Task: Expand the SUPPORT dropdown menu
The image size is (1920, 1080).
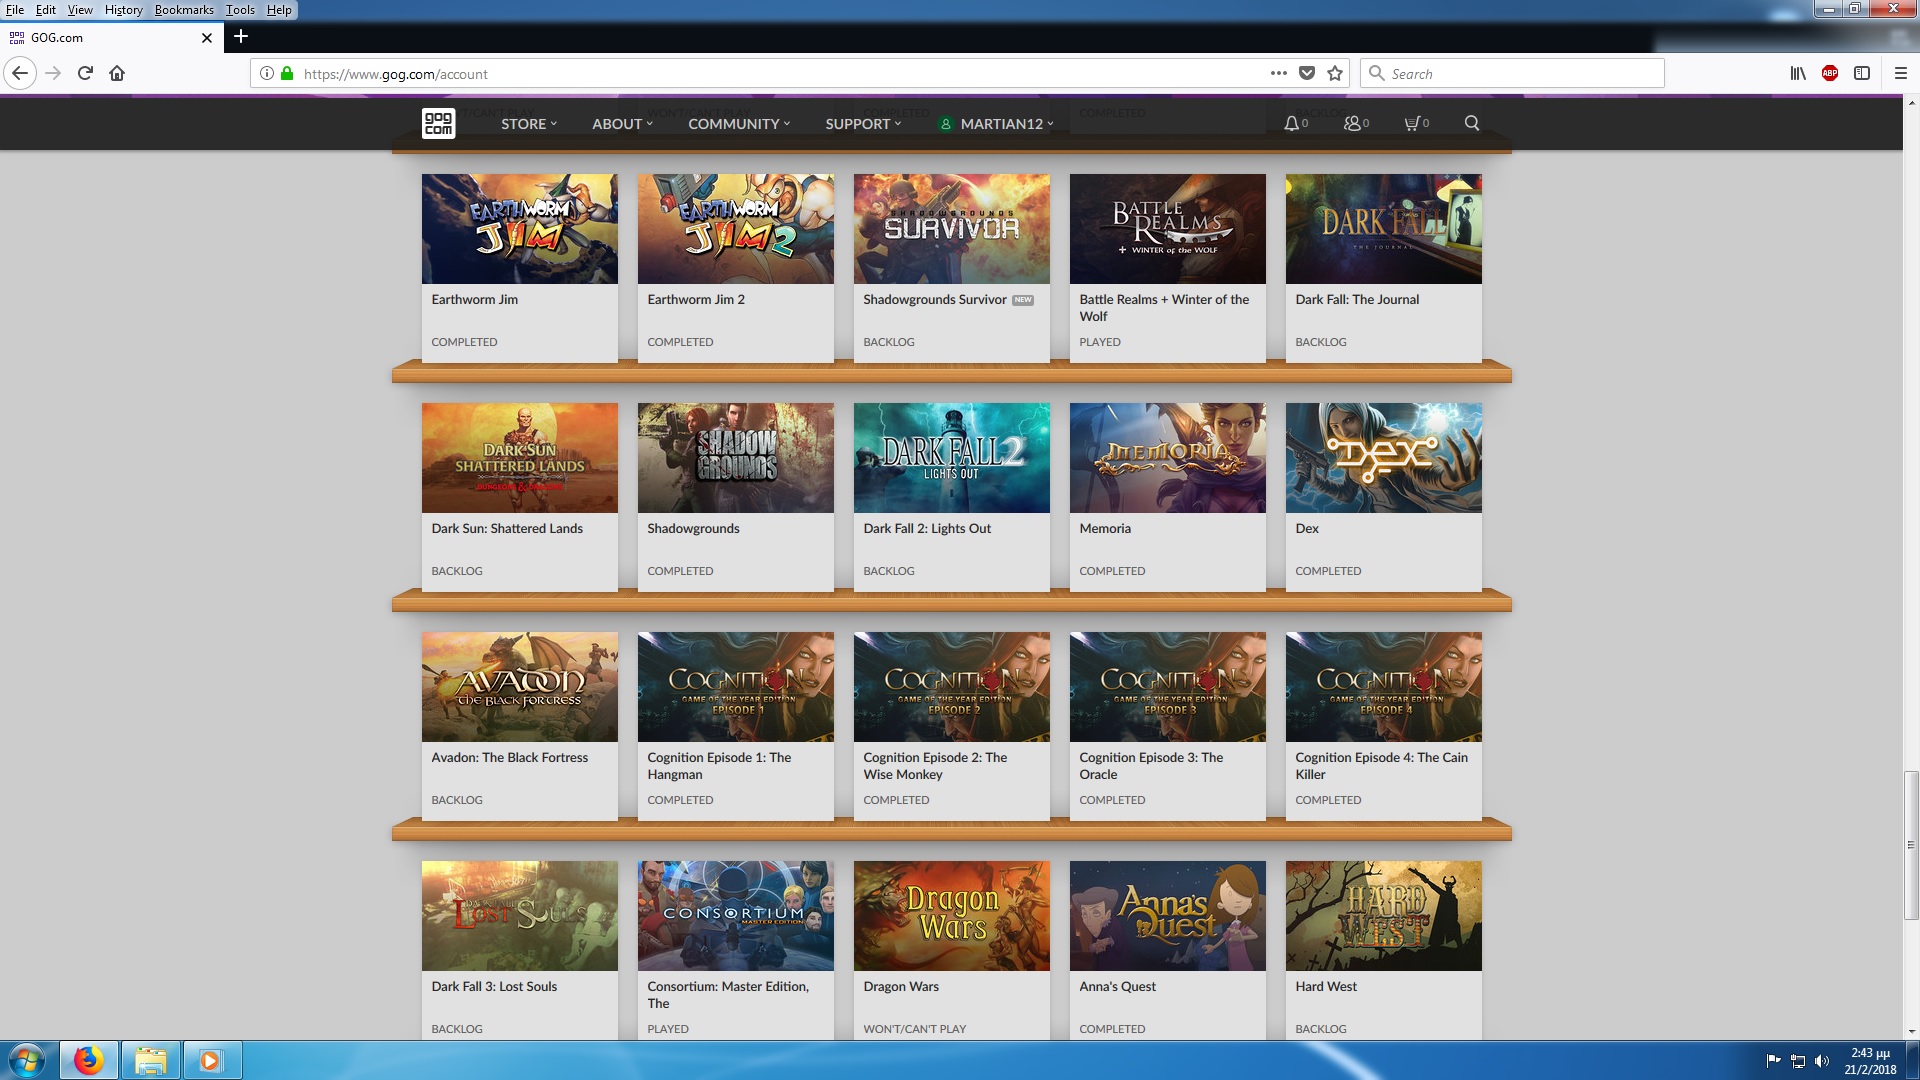Action: click(863, 124)
